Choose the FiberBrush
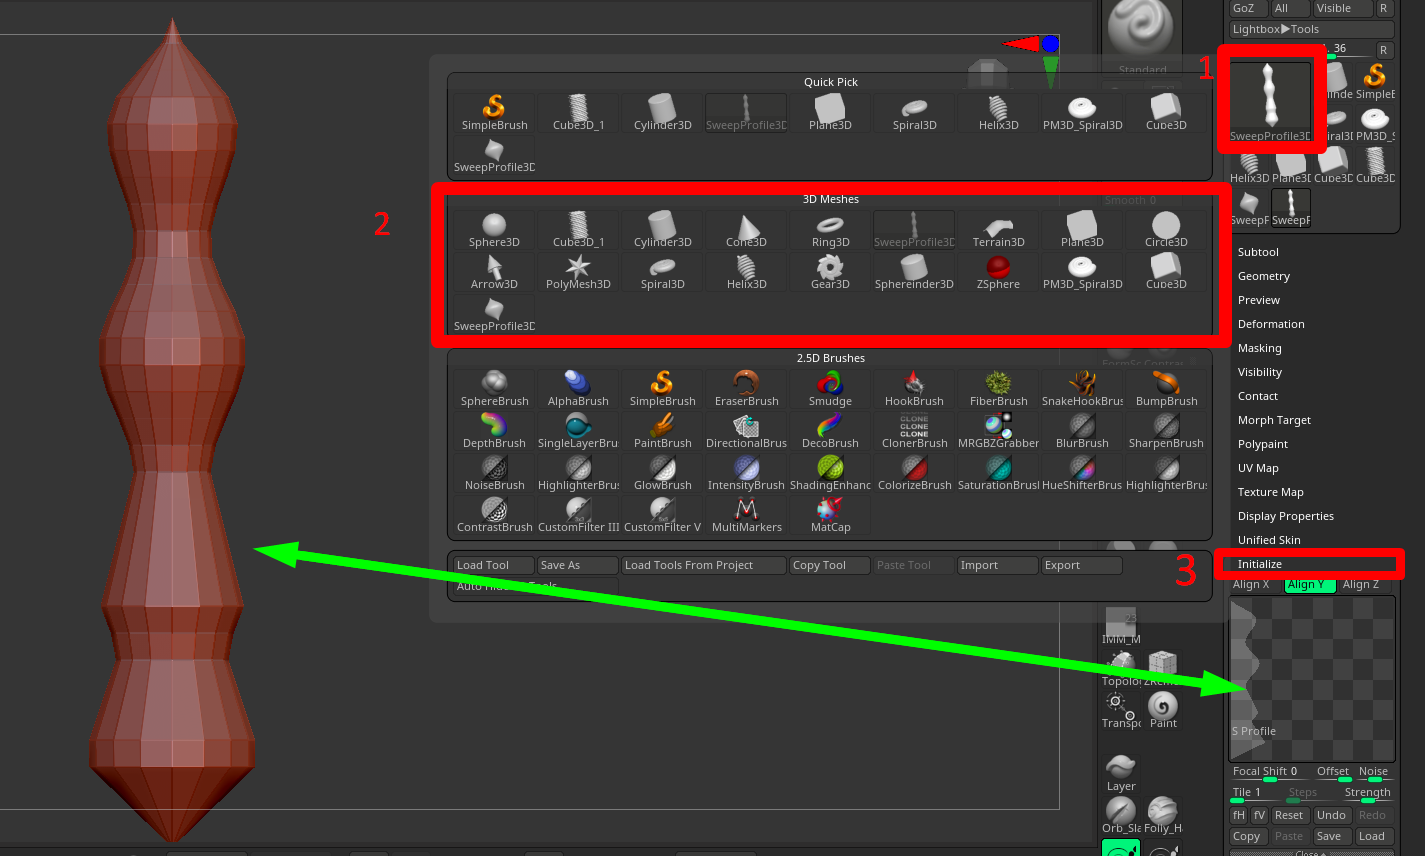1425x856 pixels. (x=998, y=389)
